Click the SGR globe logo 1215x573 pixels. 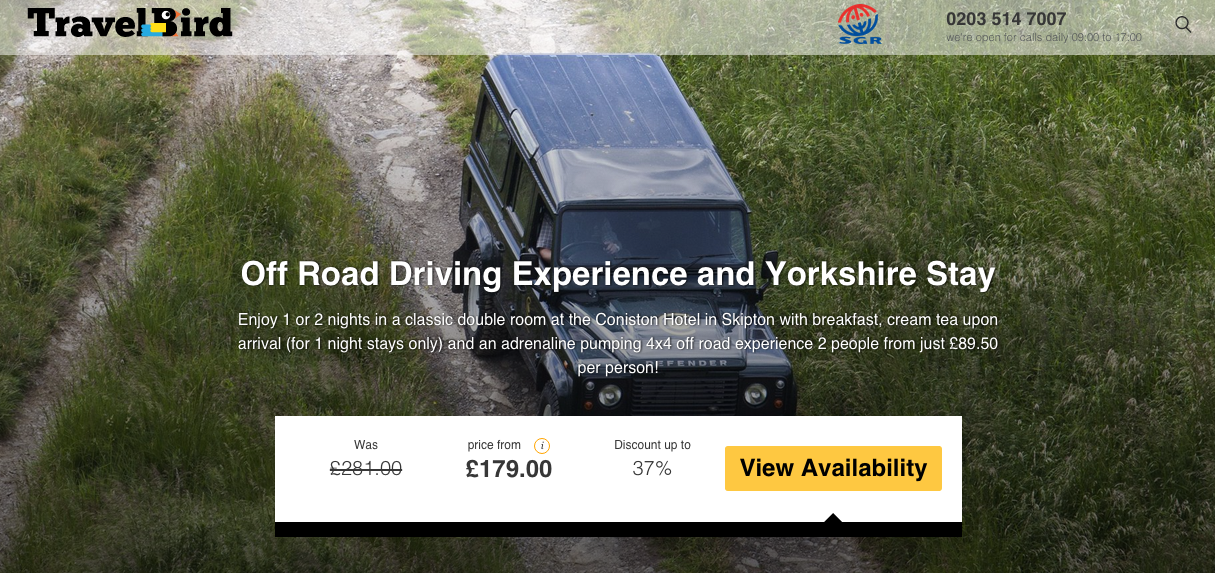859,25
